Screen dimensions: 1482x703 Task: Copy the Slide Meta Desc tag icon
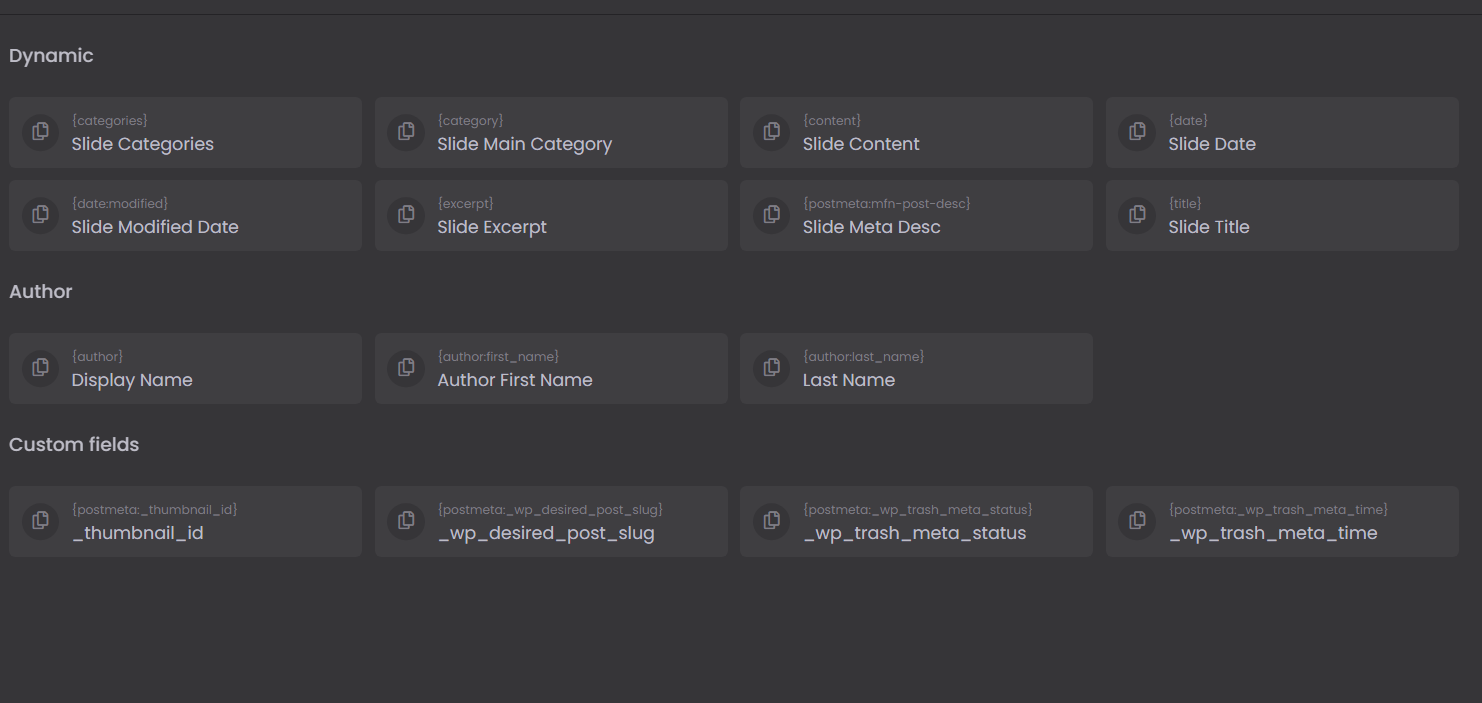point(771,215)
